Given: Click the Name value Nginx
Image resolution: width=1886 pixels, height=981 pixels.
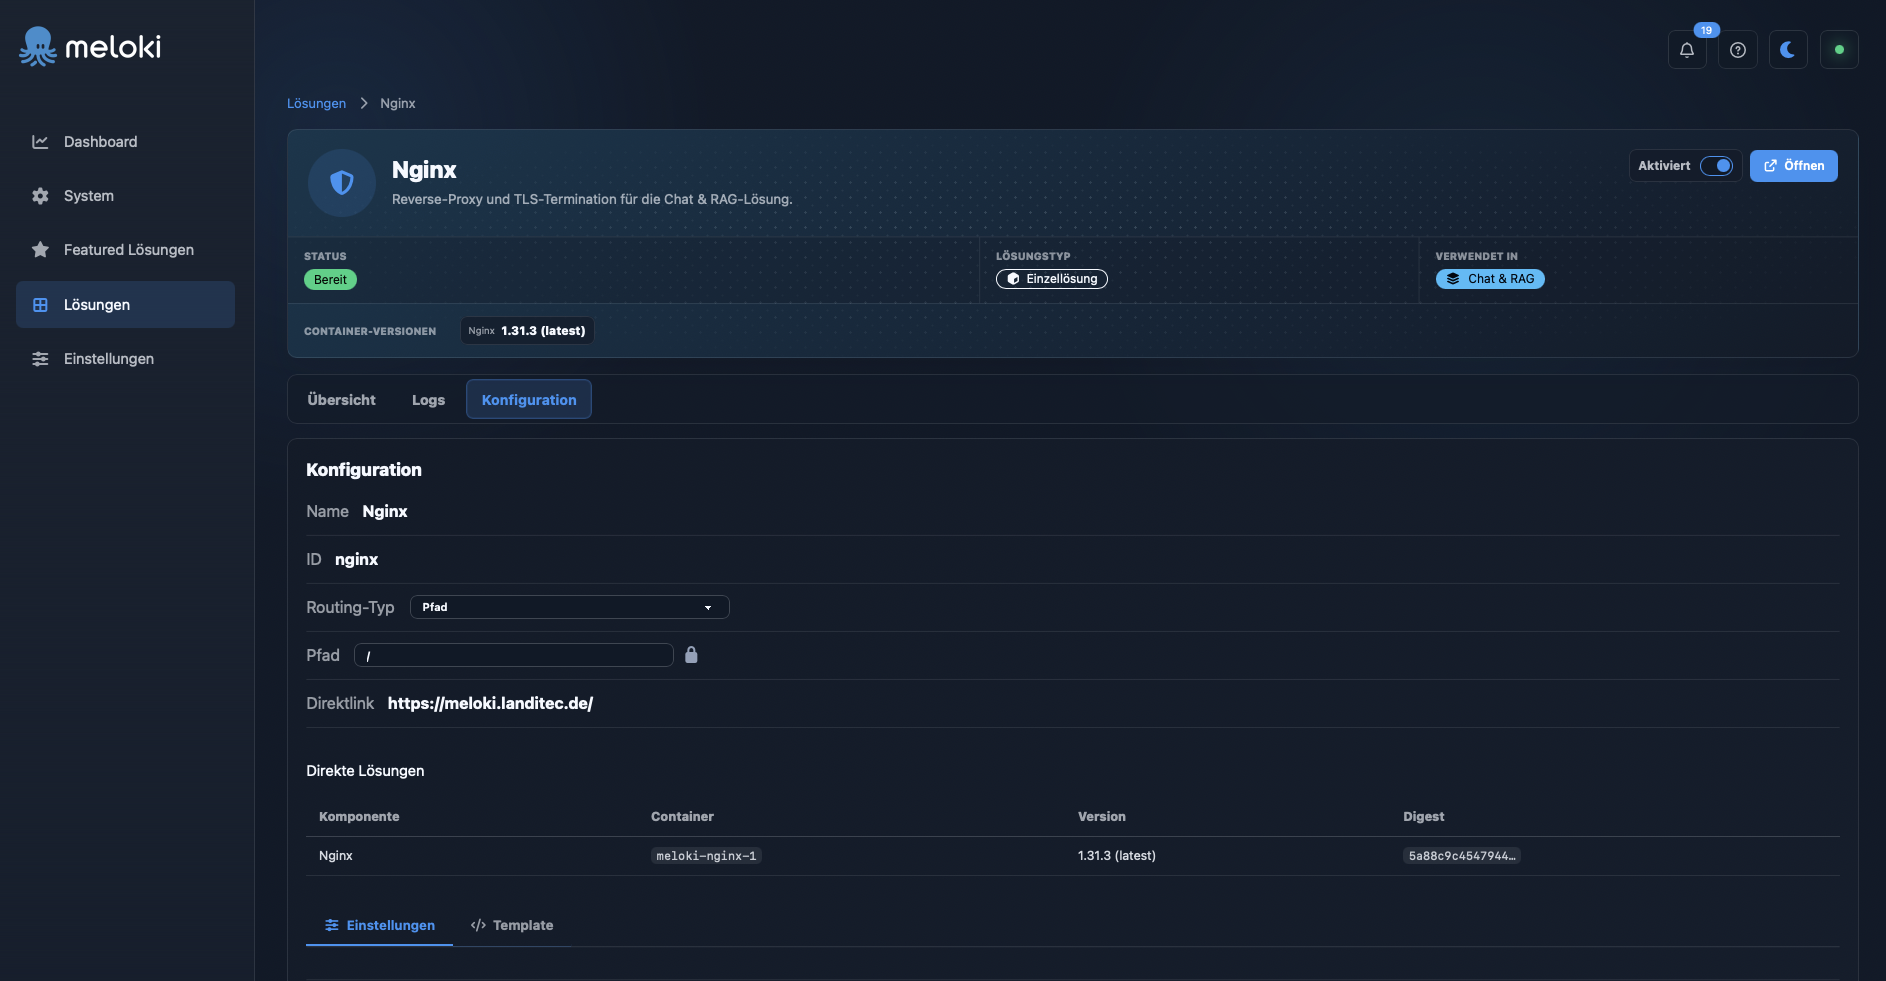Looking at the screenshot, I should [385, 512].
